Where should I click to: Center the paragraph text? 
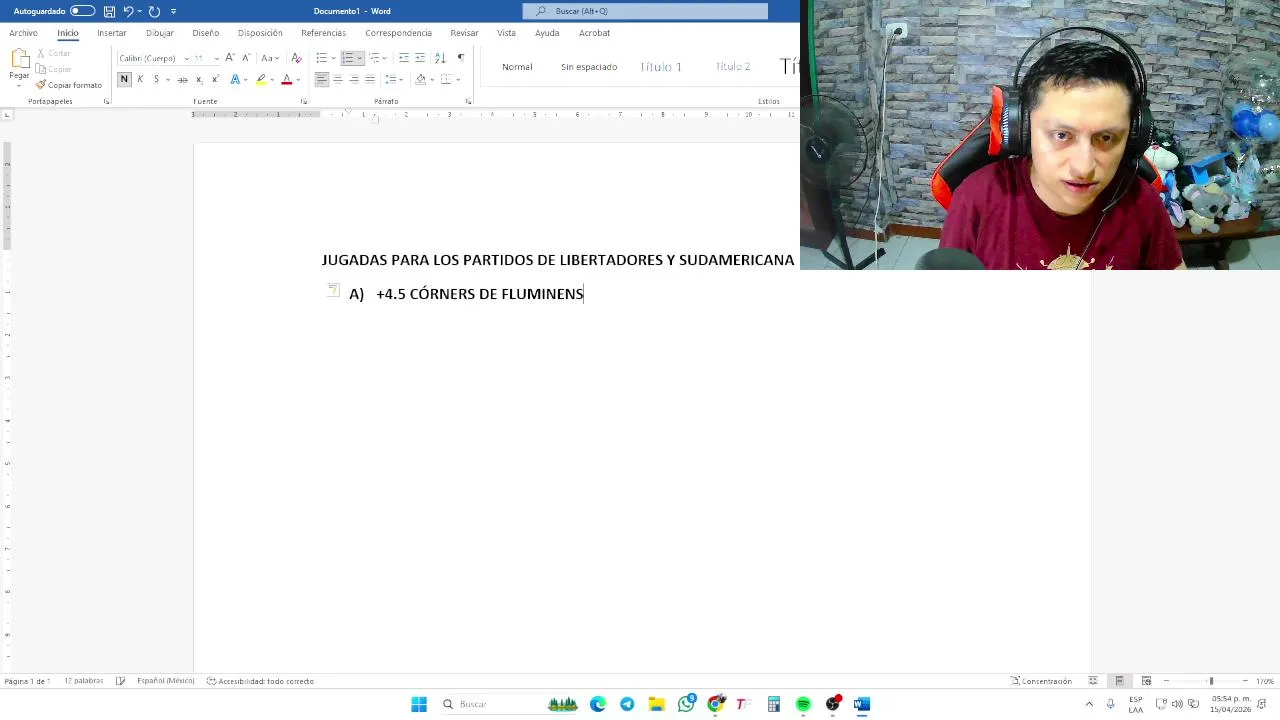click(x=338, y=79)
